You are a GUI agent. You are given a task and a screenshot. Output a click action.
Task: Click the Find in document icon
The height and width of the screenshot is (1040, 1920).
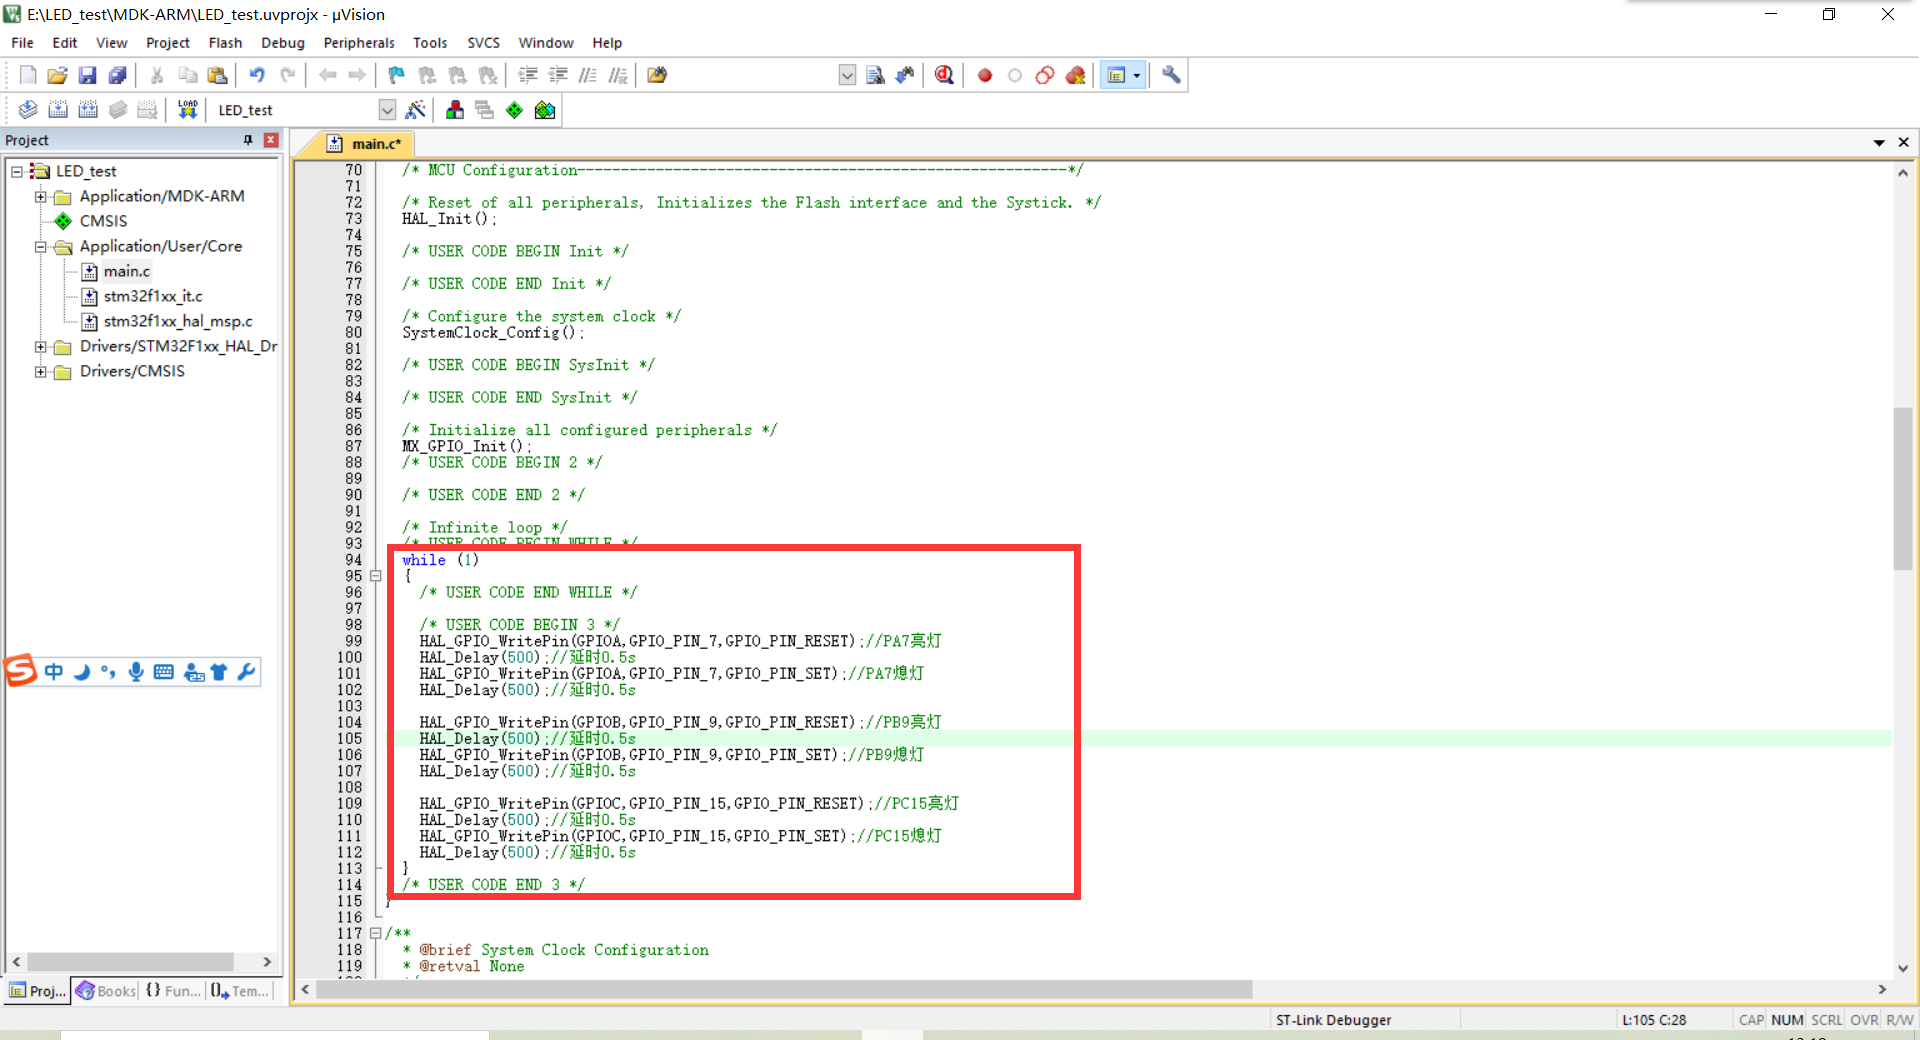pos(875,75)
